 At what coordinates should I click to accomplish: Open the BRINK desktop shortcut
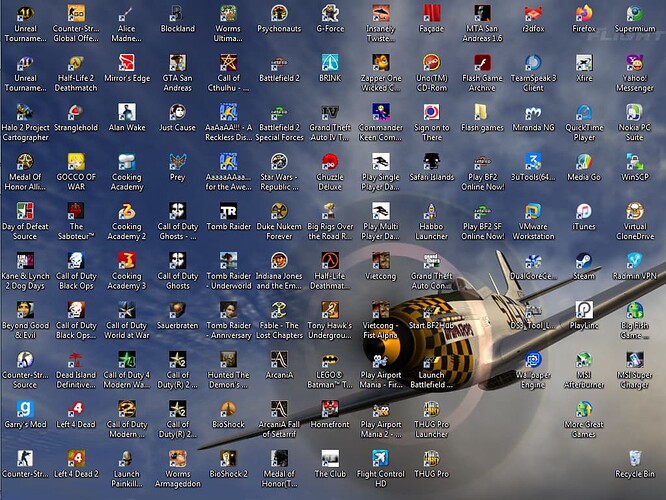click(330, 69)
